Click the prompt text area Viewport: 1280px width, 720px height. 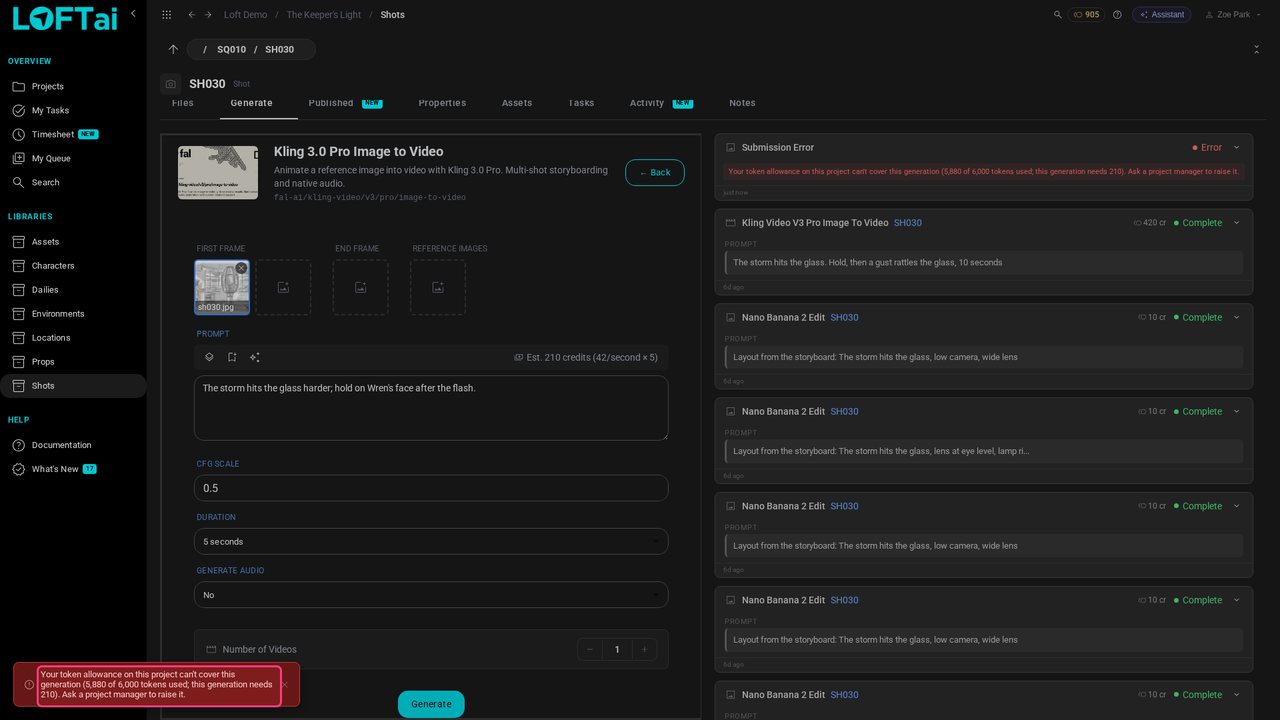(x=431, y=408)
